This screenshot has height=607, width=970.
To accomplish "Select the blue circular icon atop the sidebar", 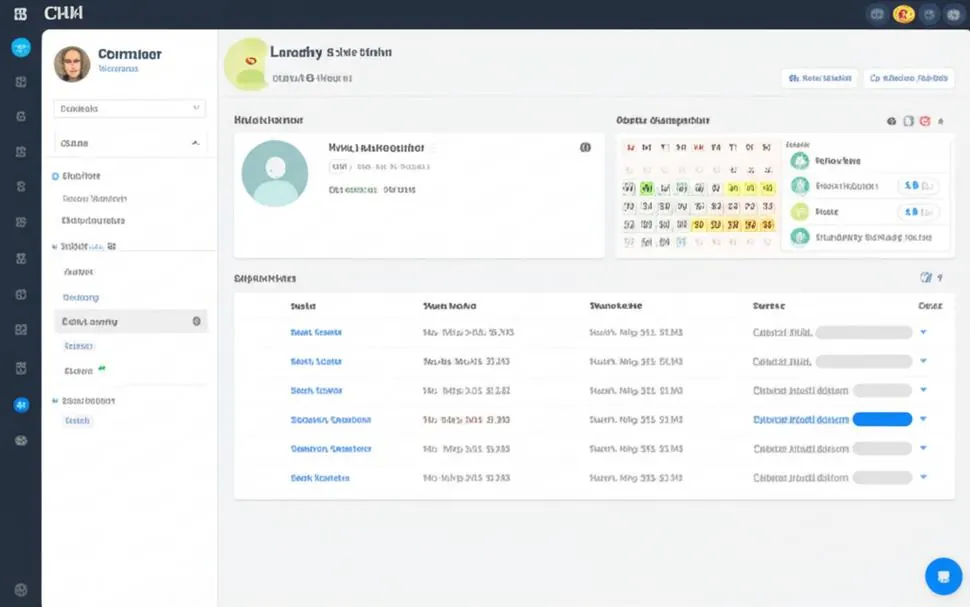I will (x=21, y=48).
